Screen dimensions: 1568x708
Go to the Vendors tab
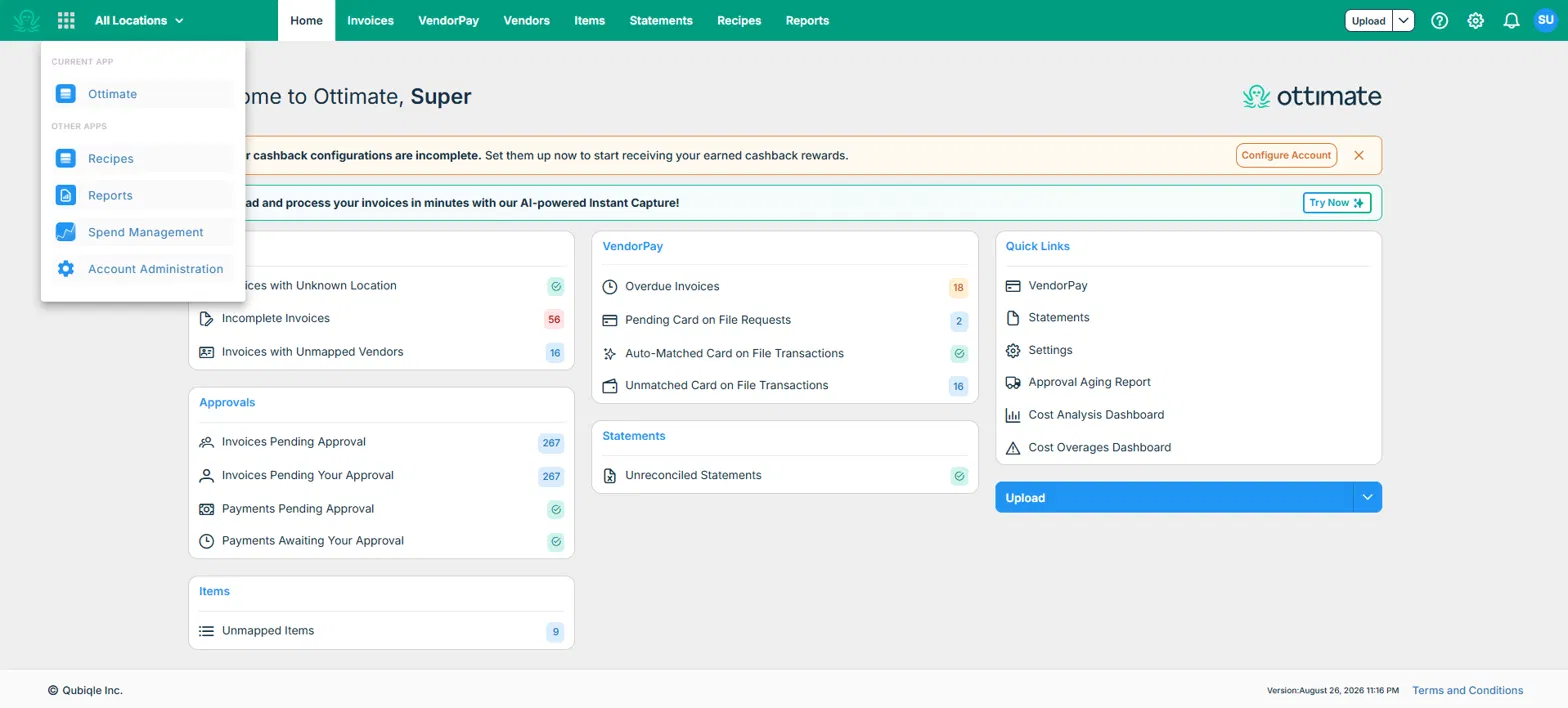(x=527, y=20)
